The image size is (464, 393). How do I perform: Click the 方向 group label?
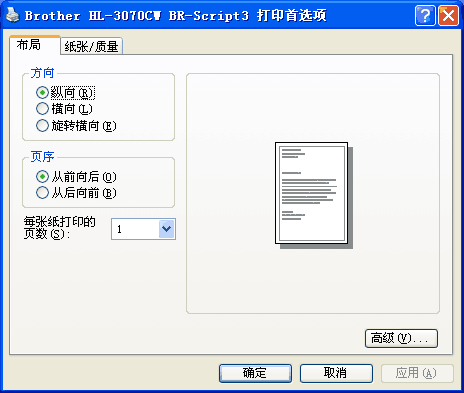(x=42, y=73)
